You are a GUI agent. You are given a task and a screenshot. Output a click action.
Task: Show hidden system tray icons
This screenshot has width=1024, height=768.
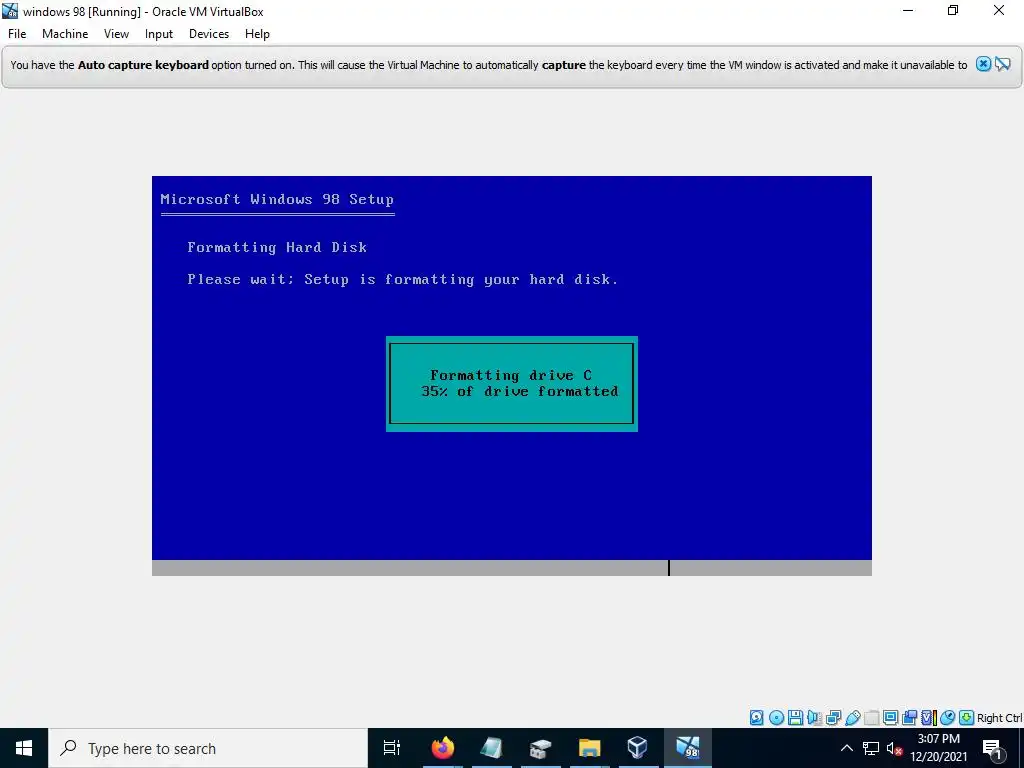[x=846, y=748]
